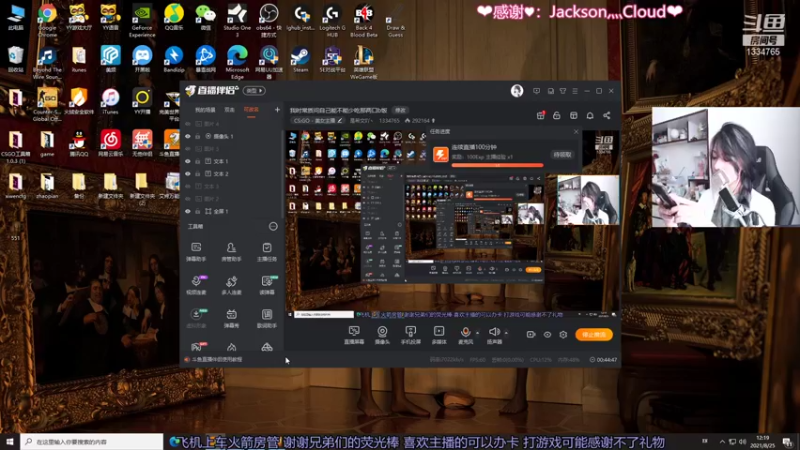Click the preview eye icon in bottom bar
The height and width of the screenshot is (450, 800).
(547, 335)
